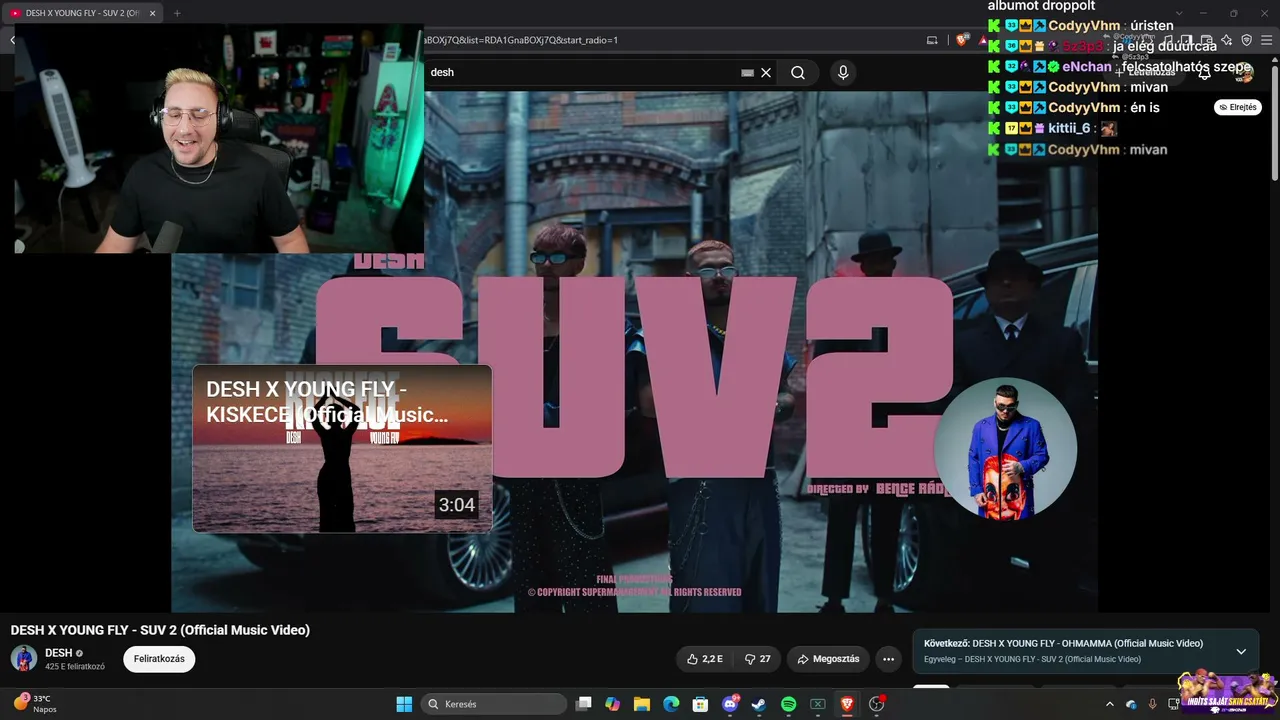The image size is (1280, 720).
Task: Open the KISKECE end-screen video card
Action: point(342,449)
